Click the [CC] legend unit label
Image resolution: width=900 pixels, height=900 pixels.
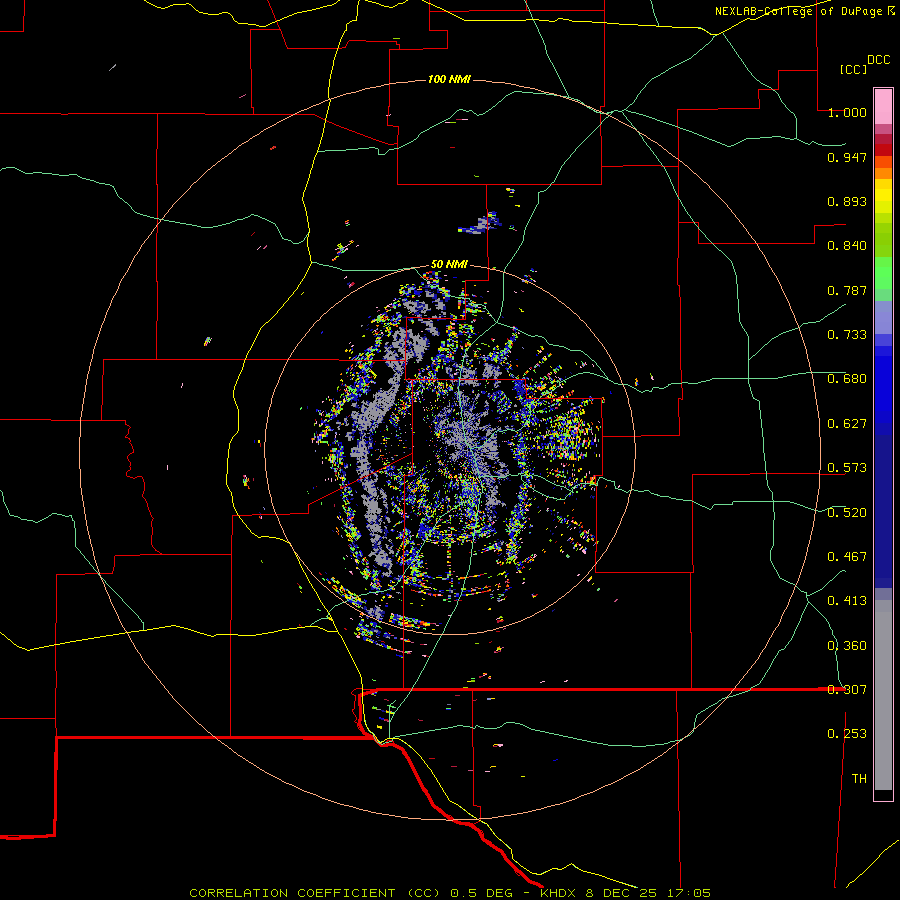[853, 69]
